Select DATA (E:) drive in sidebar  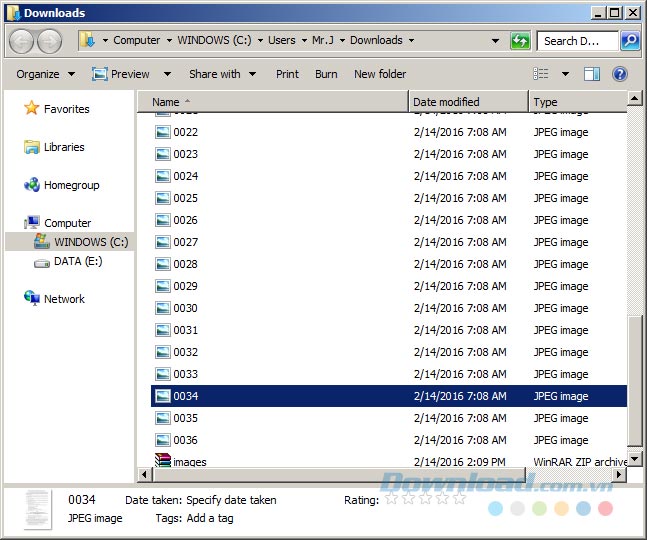[77, 261]
